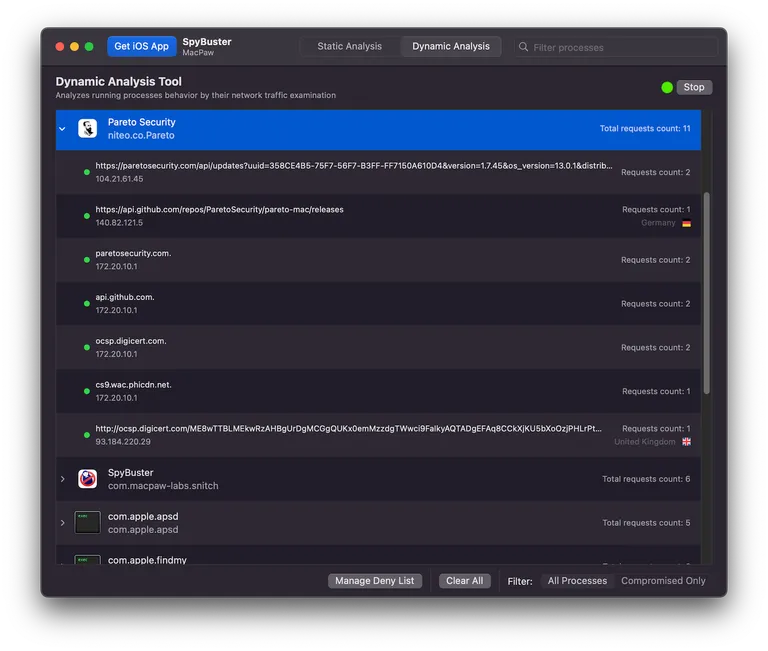The image size is (768, 651).
Task: Click Total requests count: 6 label
Action: (646, 479)
